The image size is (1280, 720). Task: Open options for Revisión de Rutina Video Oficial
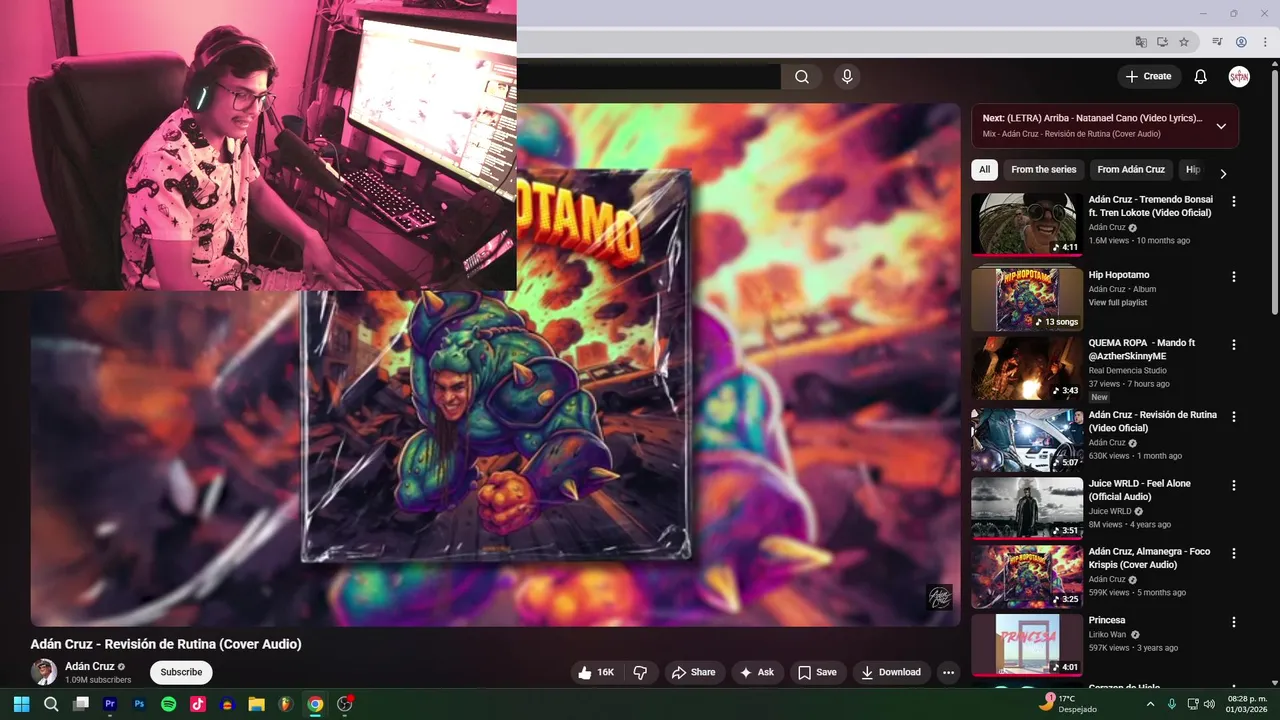point(1234,417)
